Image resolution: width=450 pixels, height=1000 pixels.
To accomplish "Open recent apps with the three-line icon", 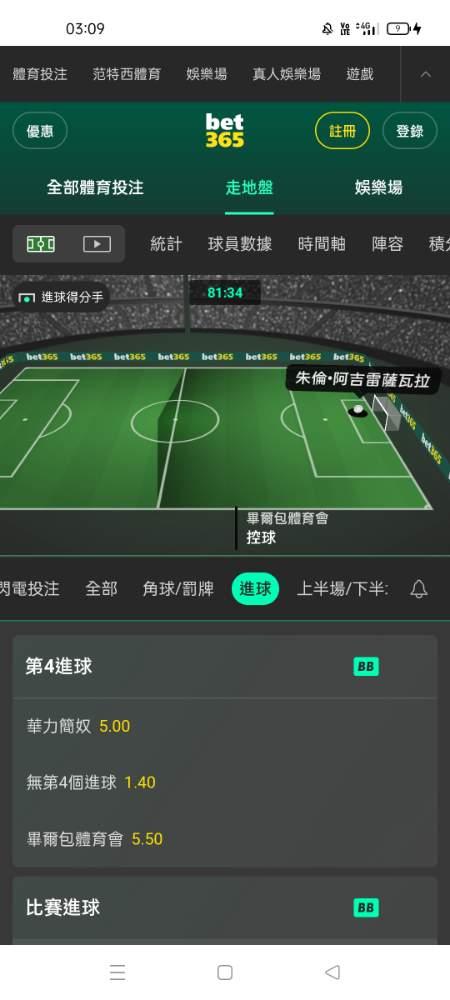I will click(117, 972).
